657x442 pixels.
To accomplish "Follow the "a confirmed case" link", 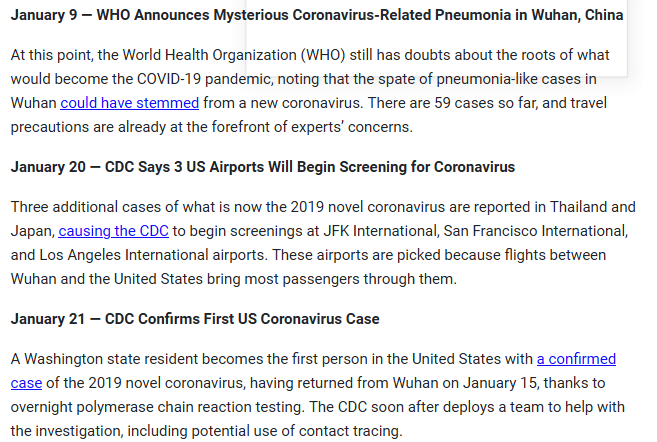I will [x=575, y=358].
